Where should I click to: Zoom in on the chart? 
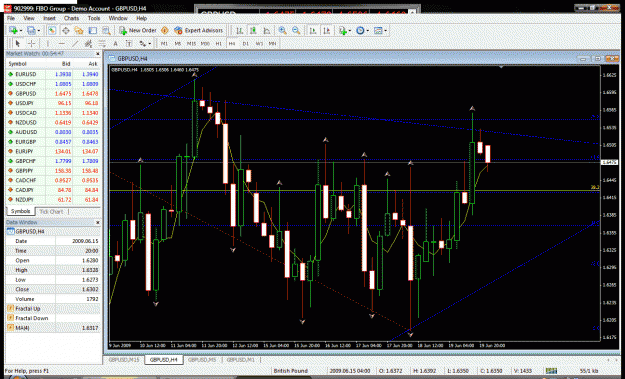(283, 30)
